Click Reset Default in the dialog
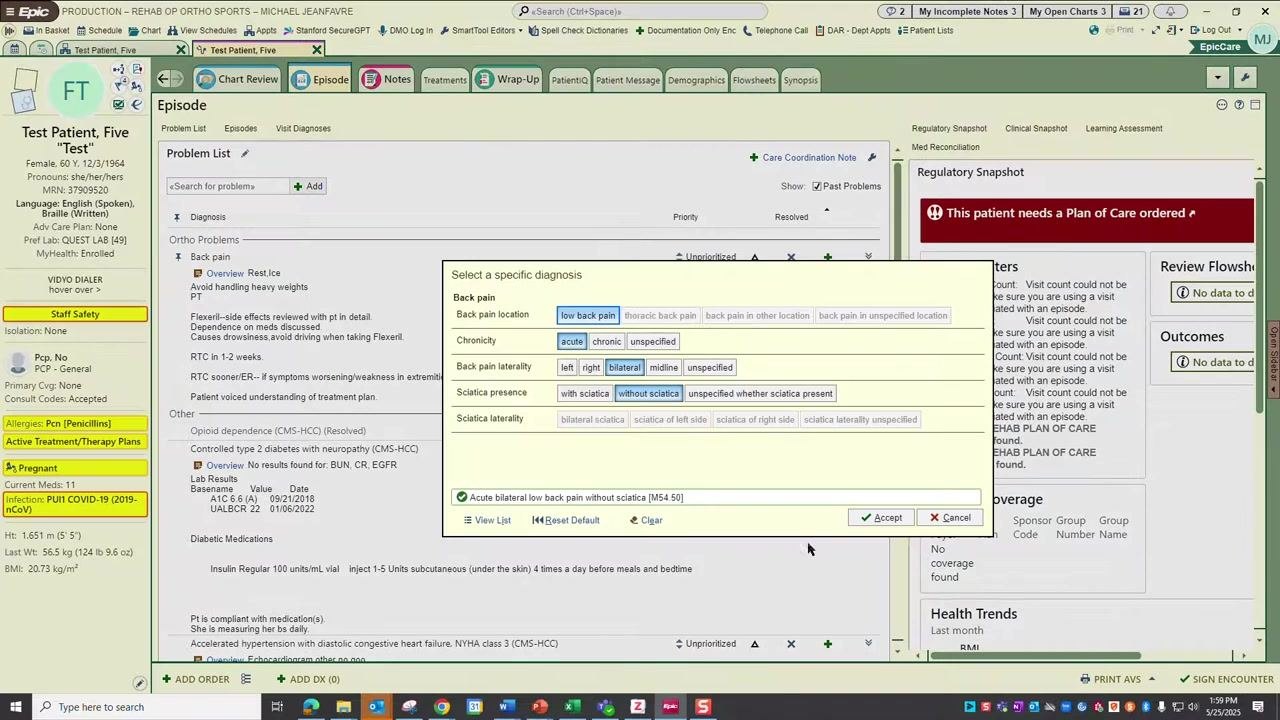 pyautogui.click(x=566, y=520)
